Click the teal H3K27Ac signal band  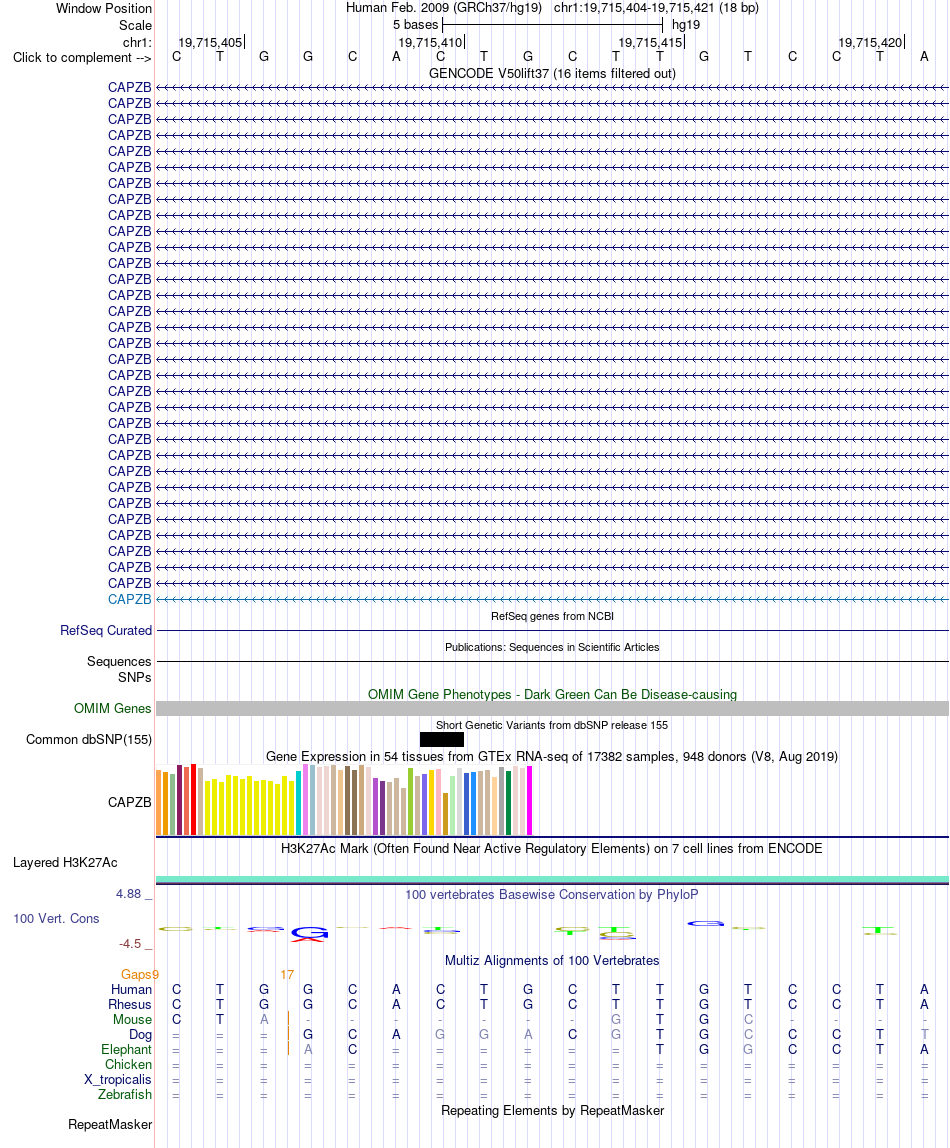552,879
